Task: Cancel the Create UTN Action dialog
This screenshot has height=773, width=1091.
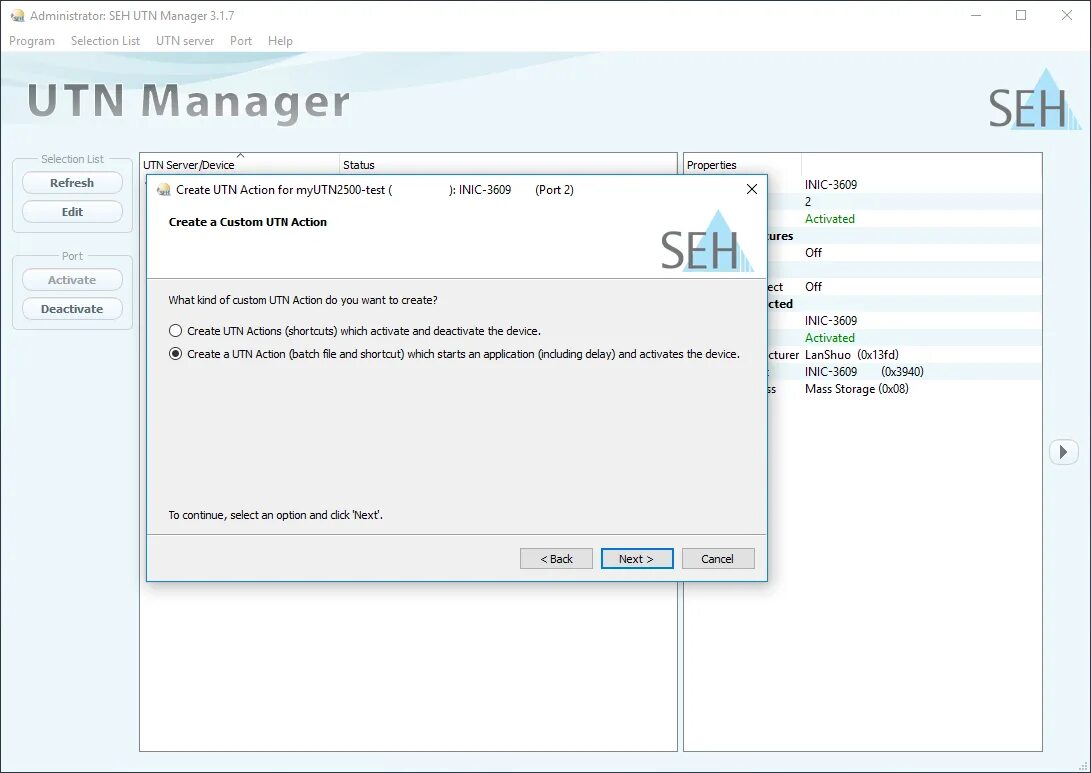Action: pos(717,559)
